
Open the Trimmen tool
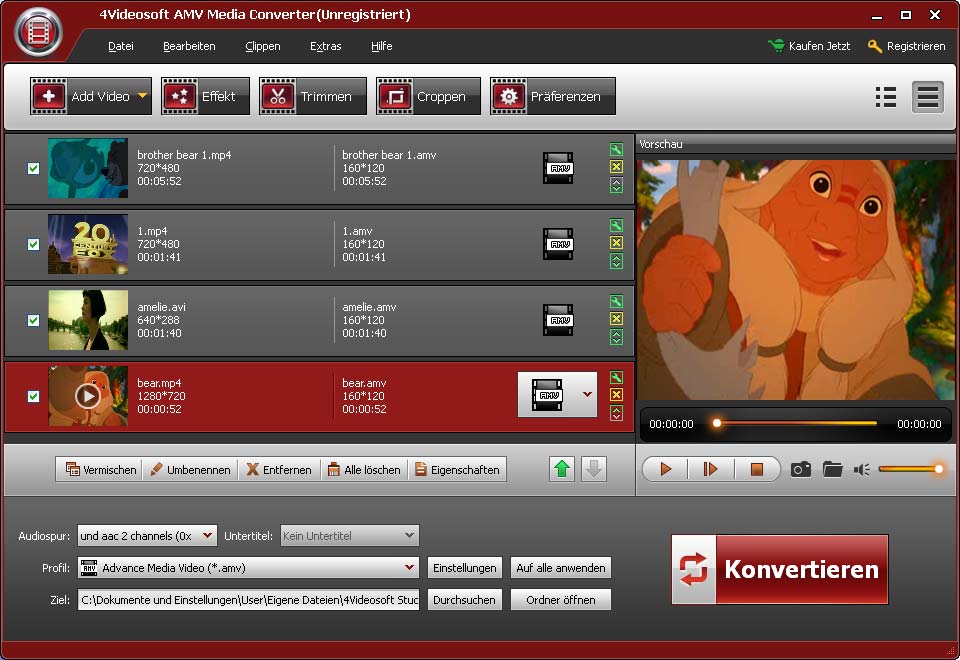tap(313, 96)
